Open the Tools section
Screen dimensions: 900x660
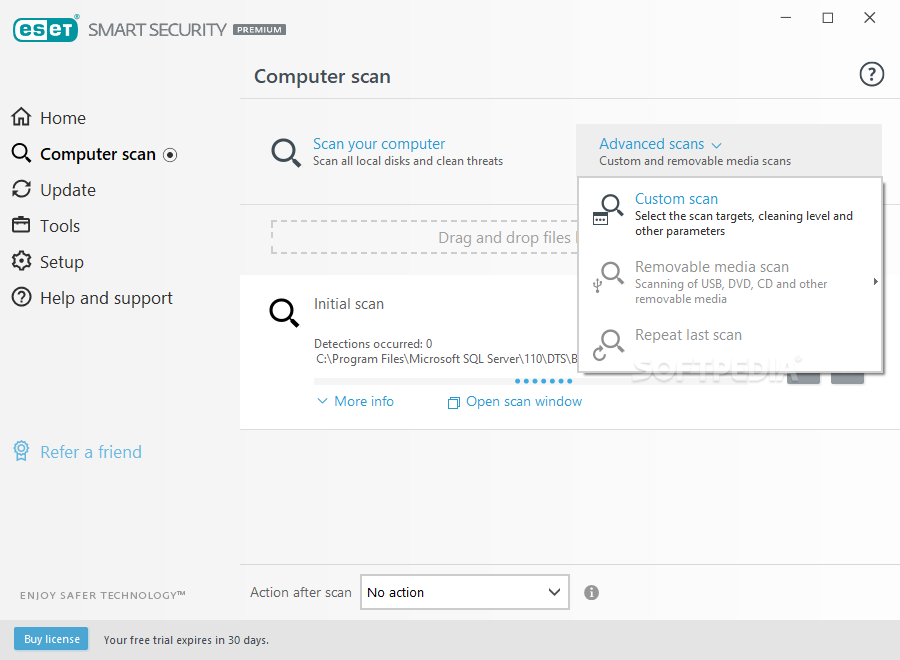coord(60,226)
